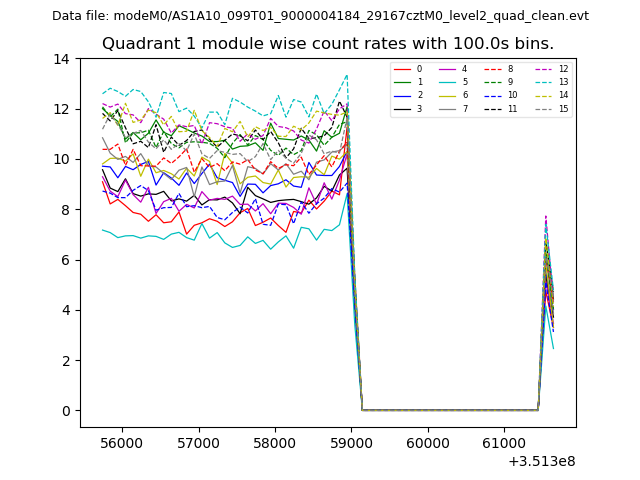
Task: Select the solid magenta swatch for module 4
Action: [448, 69]
